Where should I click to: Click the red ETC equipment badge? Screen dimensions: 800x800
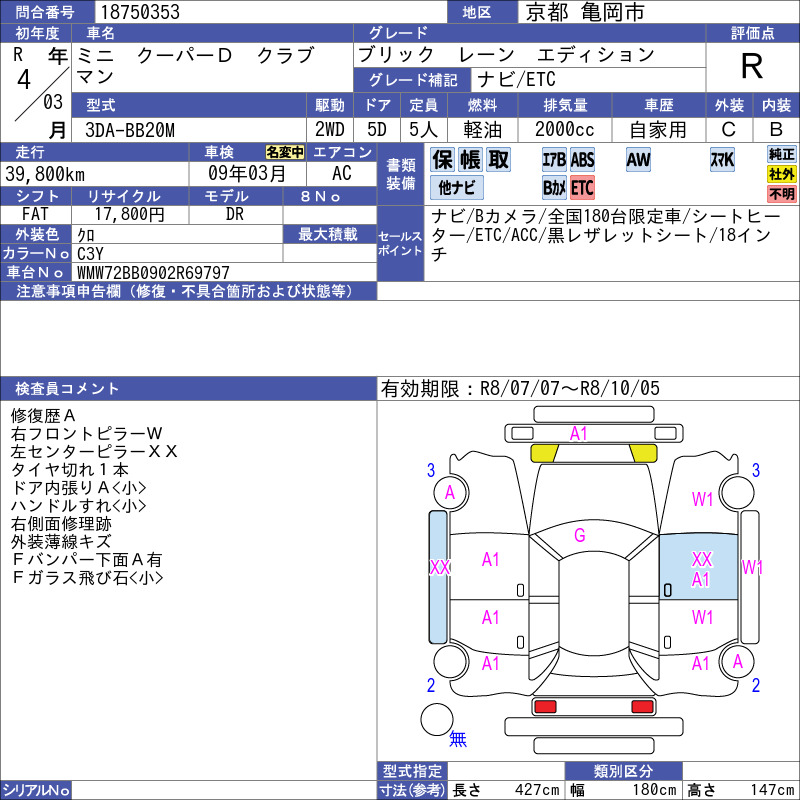(x=582, y=188)
